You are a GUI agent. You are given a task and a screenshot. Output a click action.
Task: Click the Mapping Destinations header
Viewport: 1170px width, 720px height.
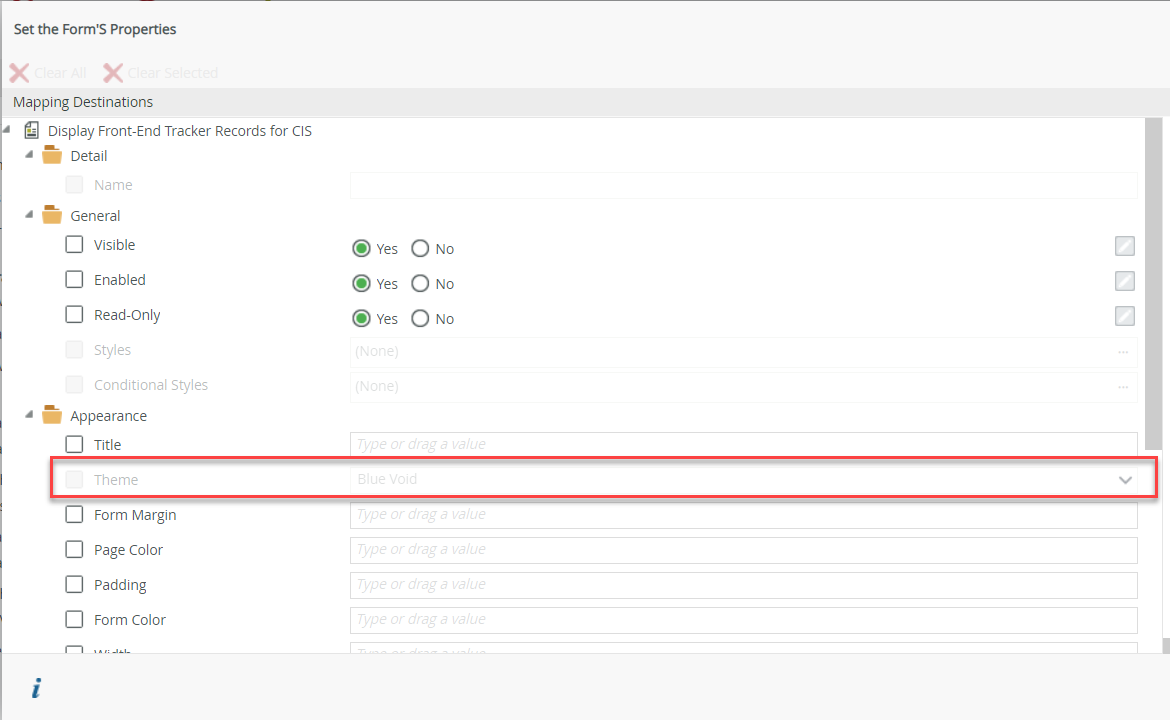(83, 102)
